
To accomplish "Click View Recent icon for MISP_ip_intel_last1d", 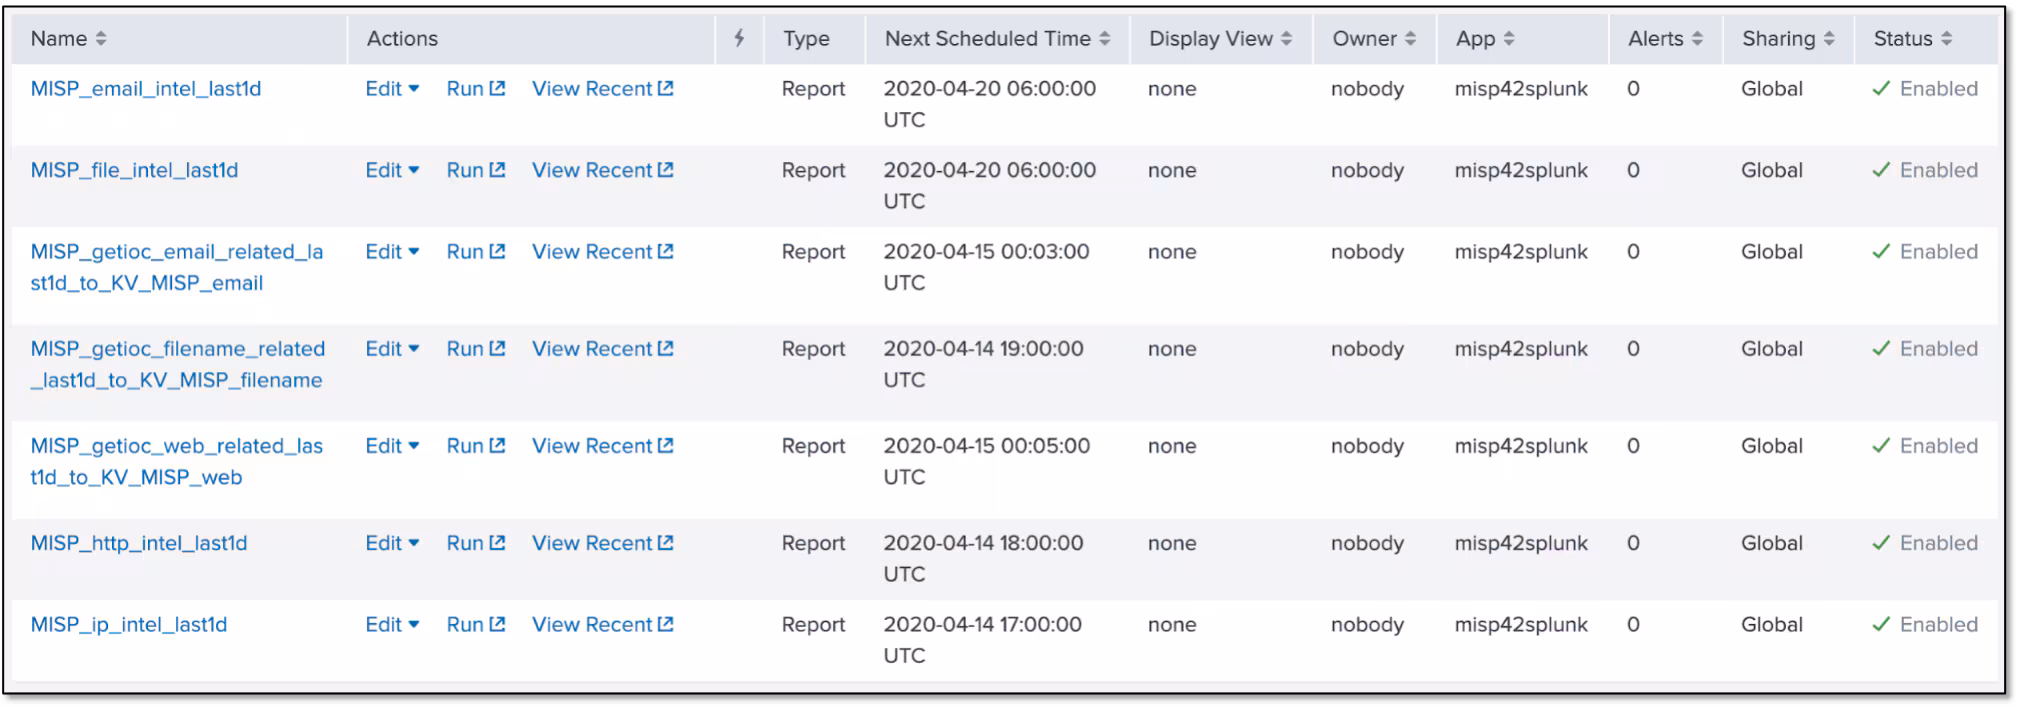I will tap(665, 624).
